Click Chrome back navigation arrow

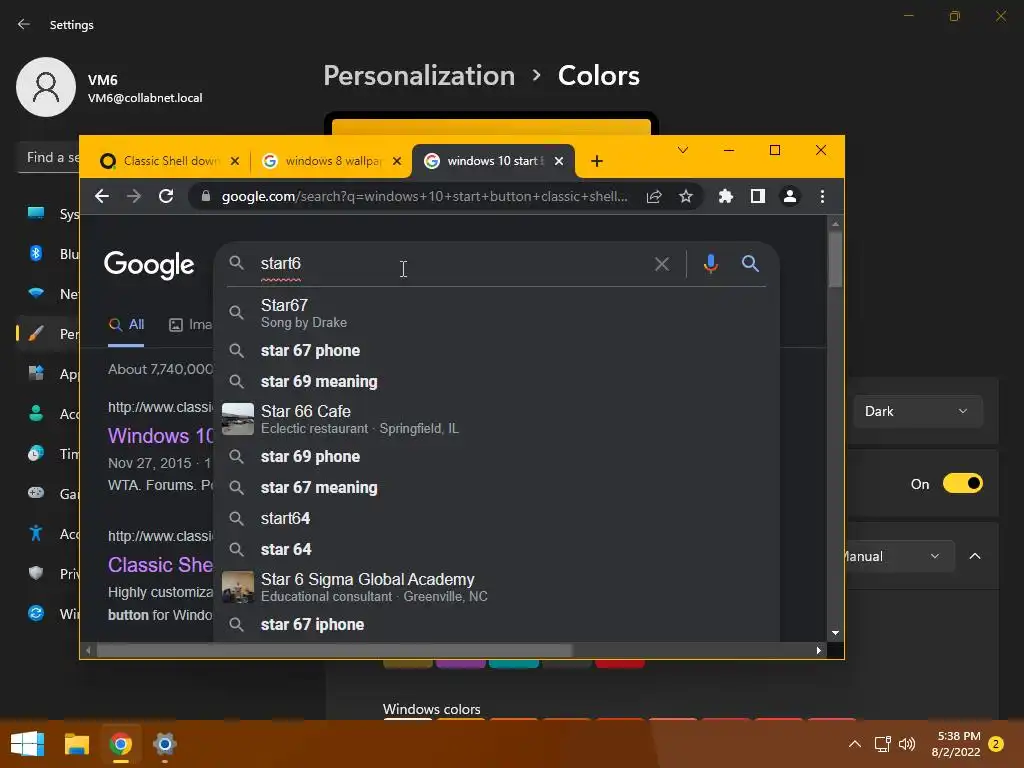[102, 196]
